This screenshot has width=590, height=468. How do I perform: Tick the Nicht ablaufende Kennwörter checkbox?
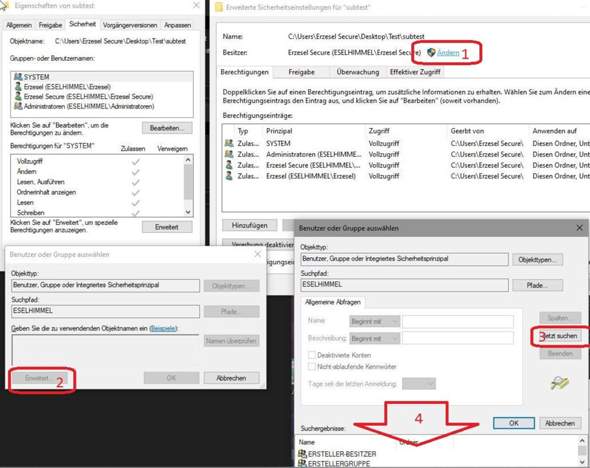click(x=312, y=366)
